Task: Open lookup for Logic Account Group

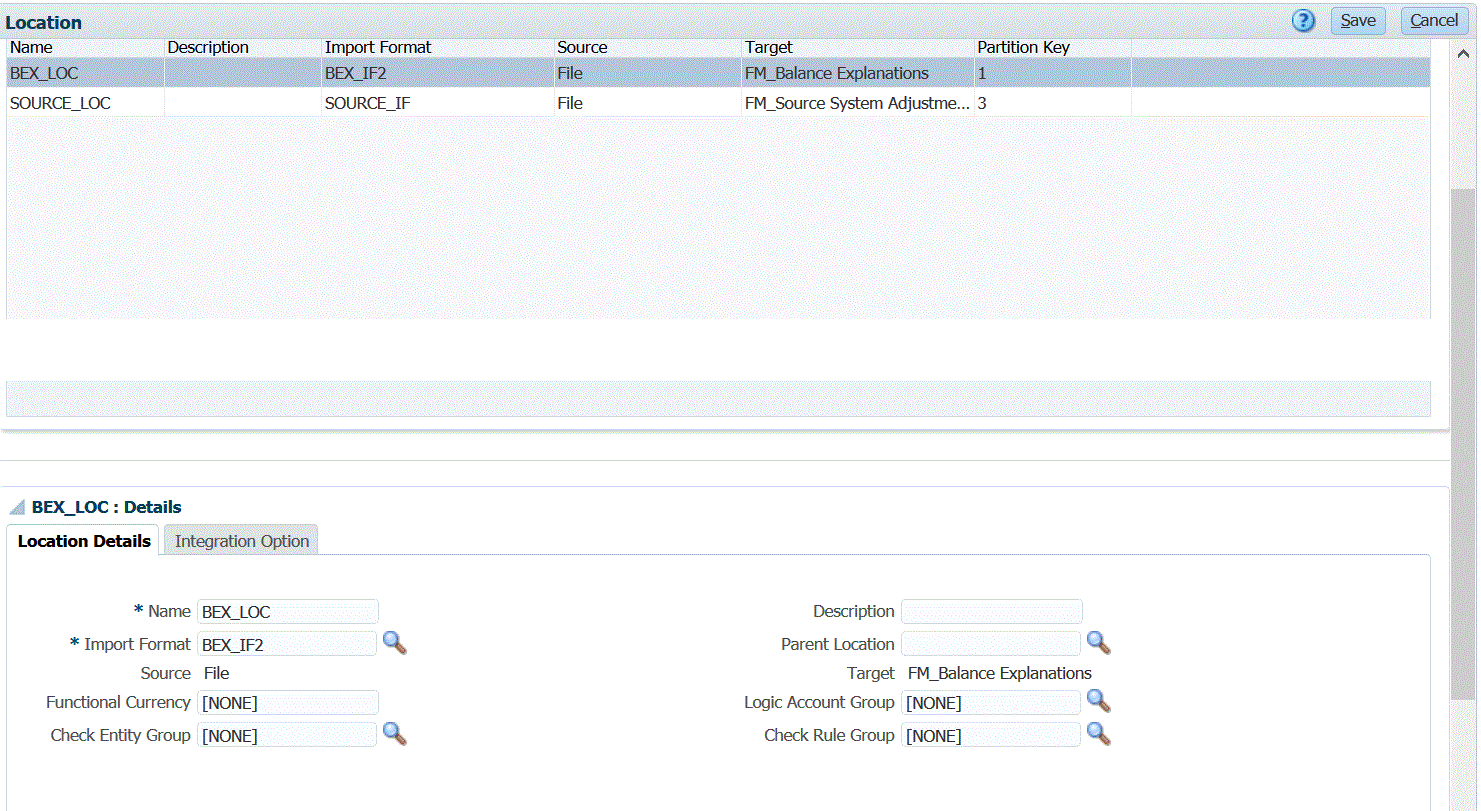Action: pyautogui.click(x=1099, y=702)
